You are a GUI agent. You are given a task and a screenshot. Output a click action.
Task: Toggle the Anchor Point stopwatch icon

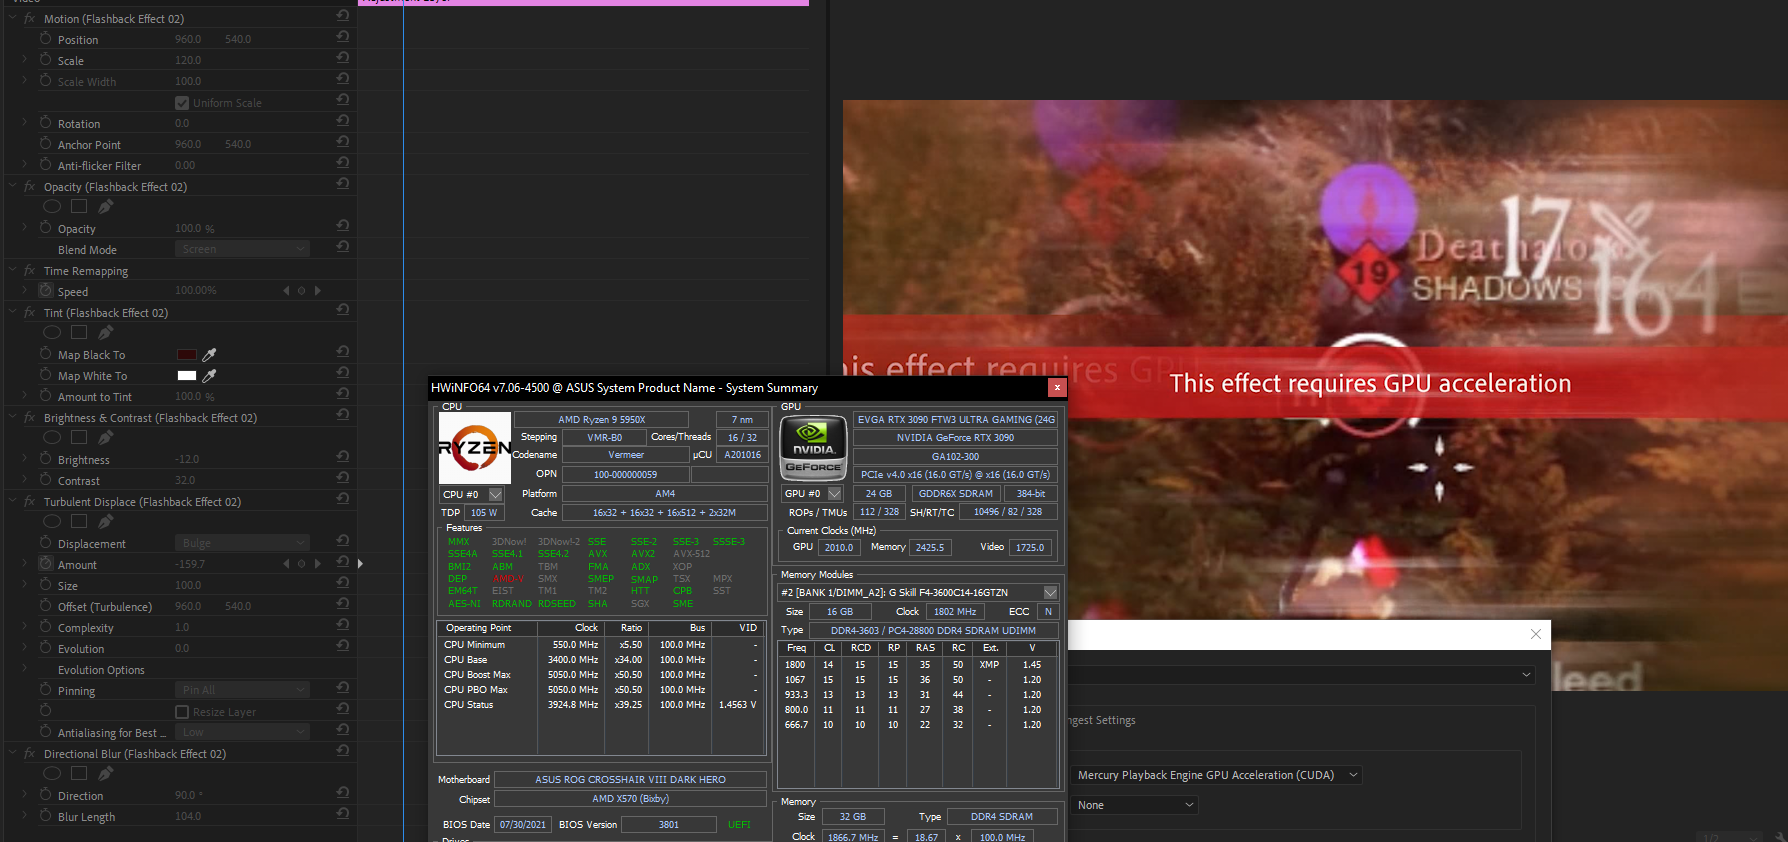pos(46,143)
